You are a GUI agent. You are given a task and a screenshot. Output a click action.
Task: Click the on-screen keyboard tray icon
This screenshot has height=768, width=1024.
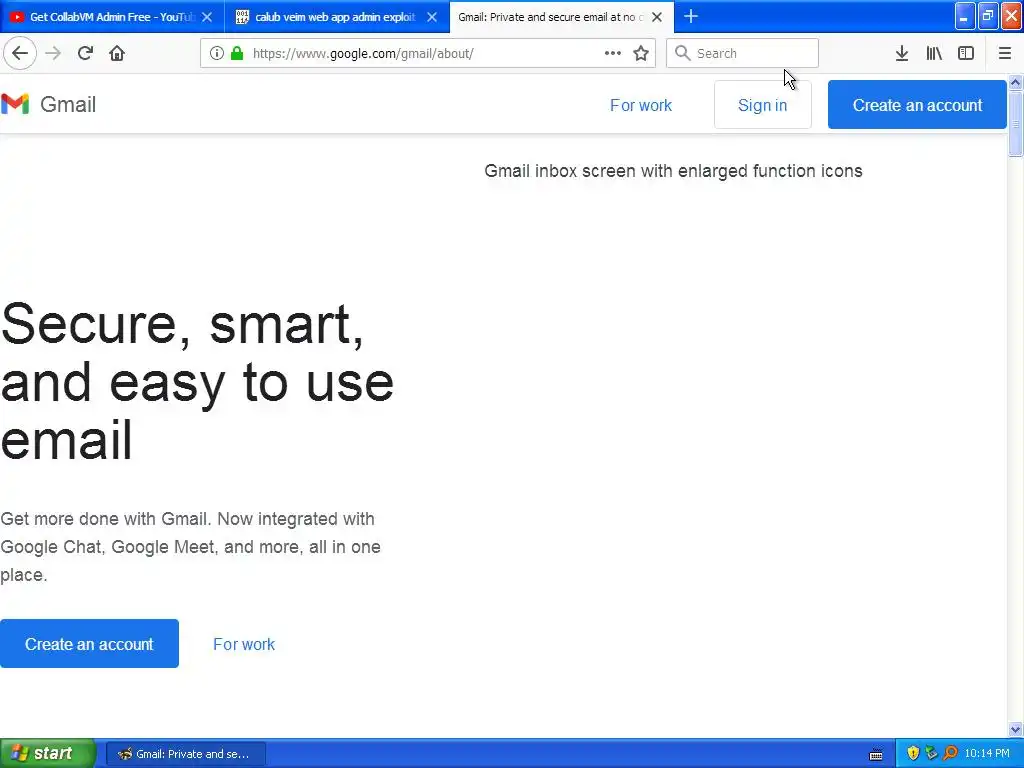(x=876, y=754)
